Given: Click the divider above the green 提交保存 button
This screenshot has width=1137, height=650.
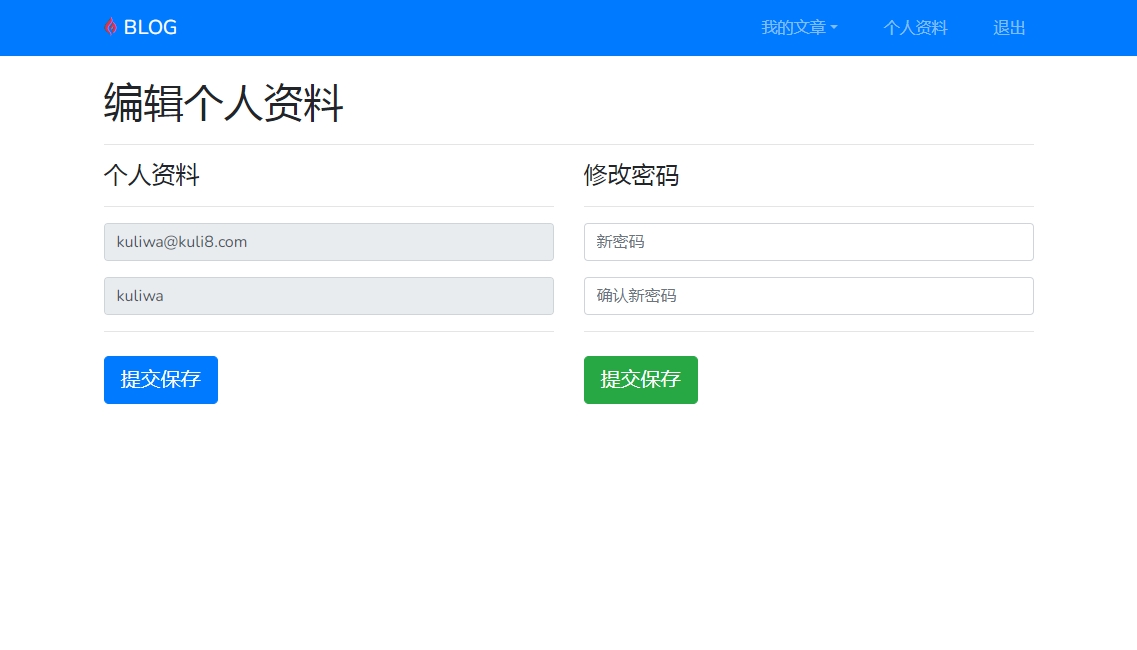Looking at the screenshot, I should pyautogui.click(x=808, y=331).
